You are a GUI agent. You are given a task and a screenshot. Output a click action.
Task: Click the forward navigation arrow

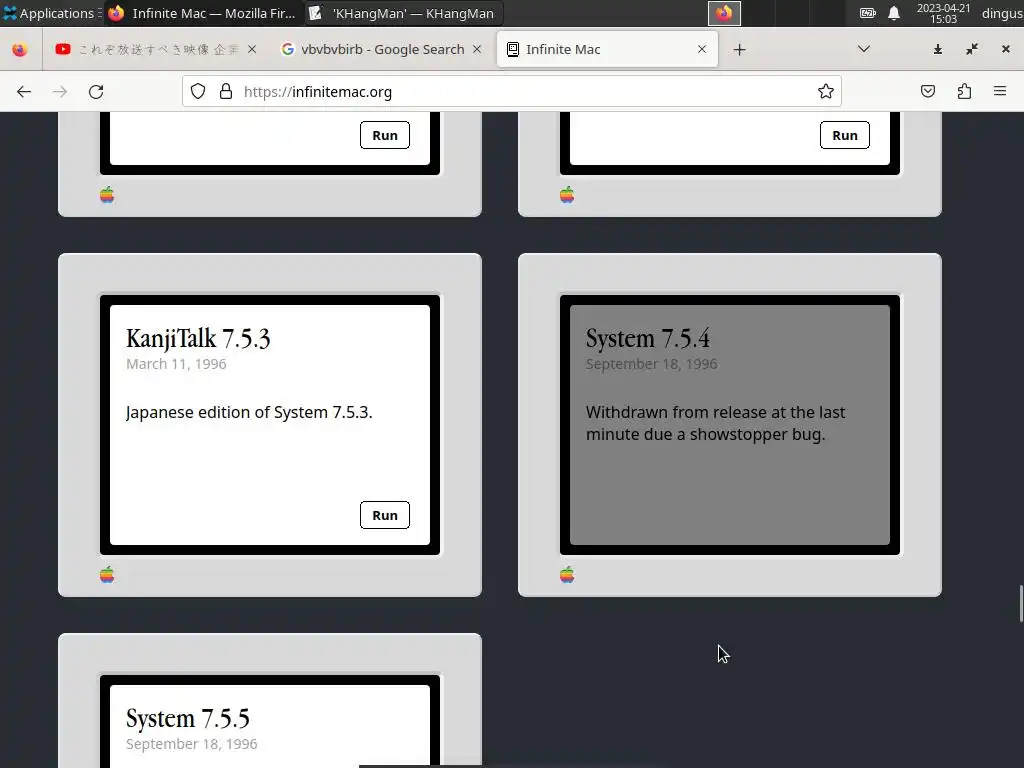tap(60, 91)
